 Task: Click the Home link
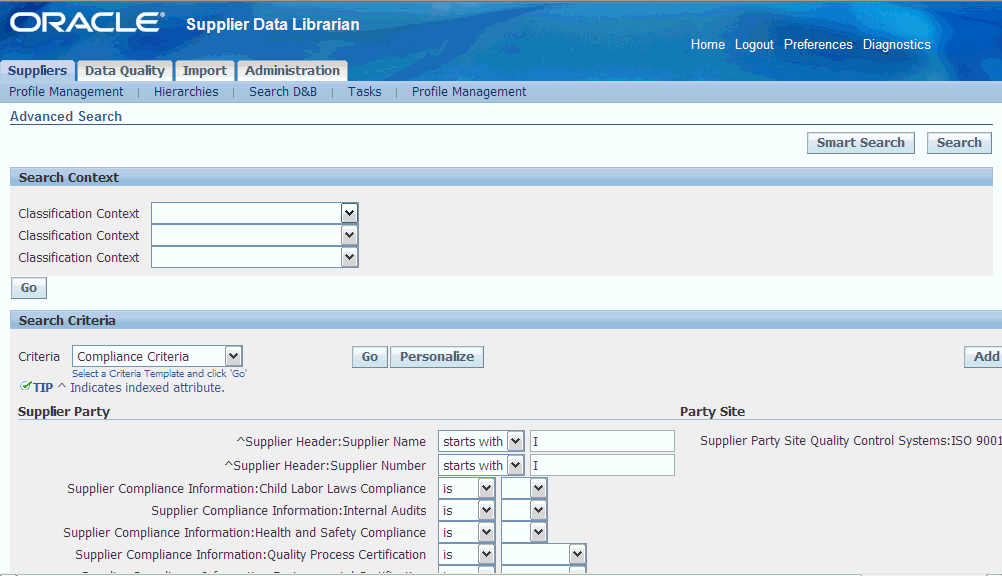tap(707, 45)
